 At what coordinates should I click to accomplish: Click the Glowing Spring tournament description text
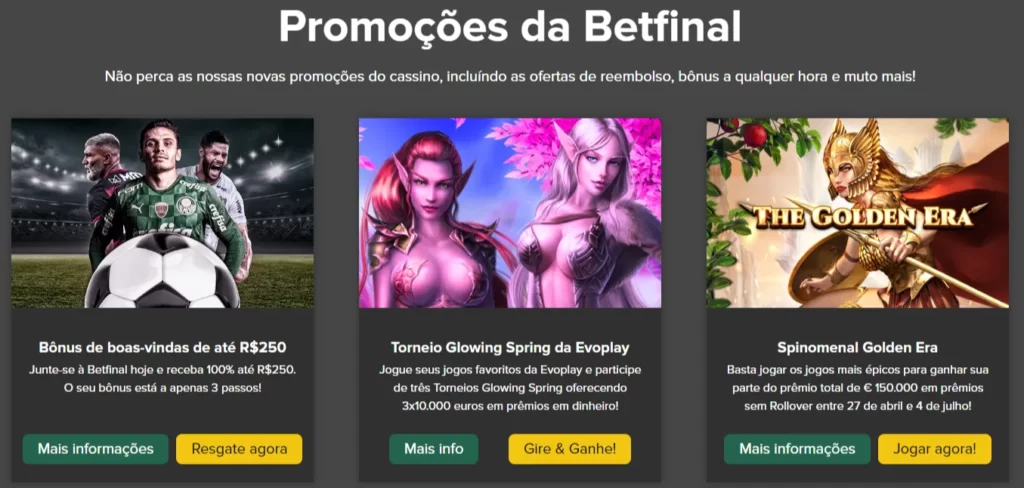click(510, 387)
